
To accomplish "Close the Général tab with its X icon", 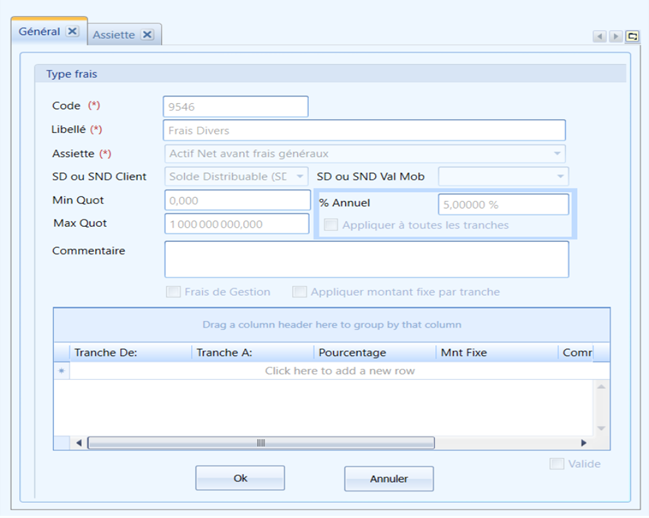I will [x=72, y=31].
